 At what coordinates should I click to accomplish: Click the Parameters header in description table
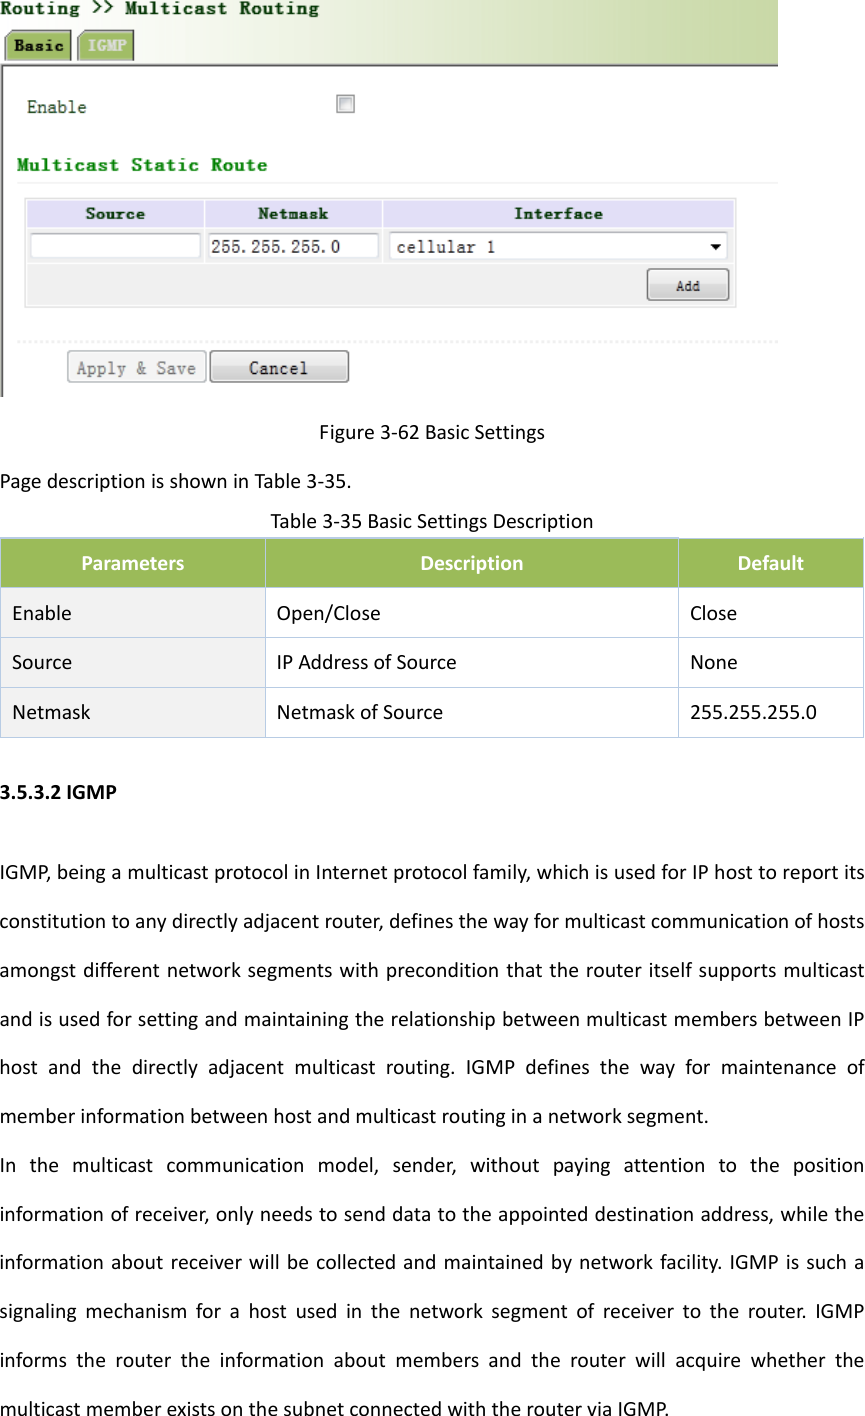coord(132,562)
